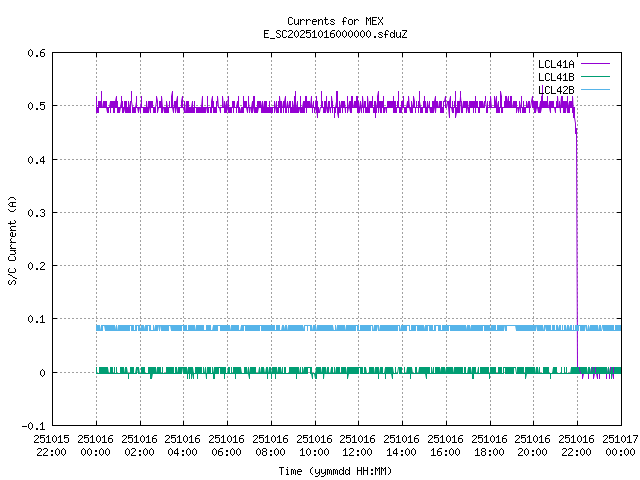
Task: Pick the LCL42B legend label
Action: click(x=555, y=90)
